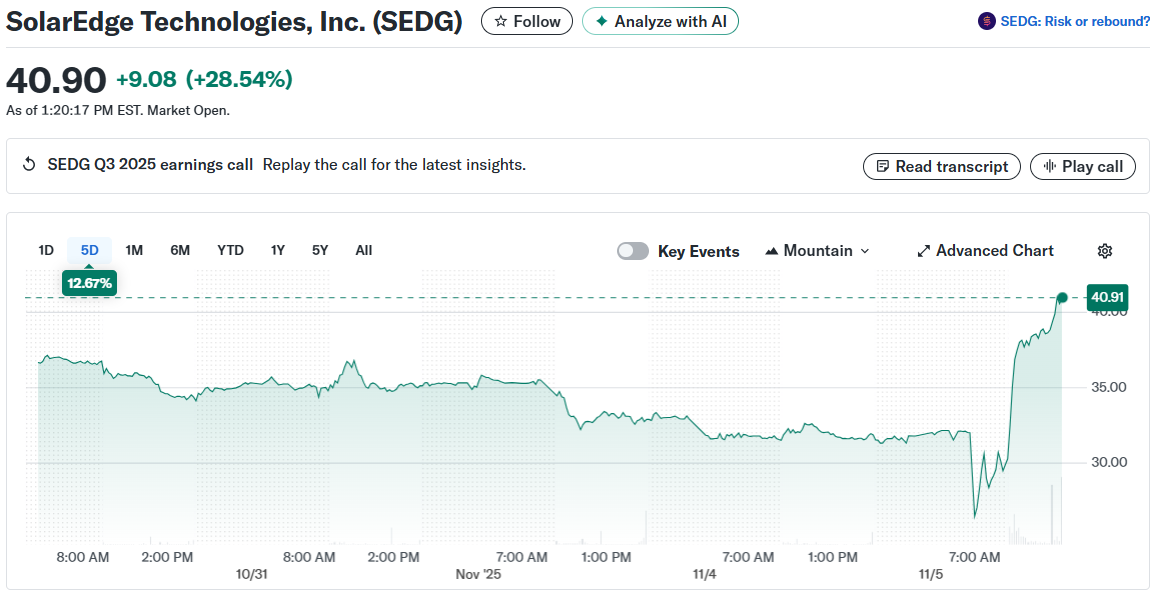Select the Mountain chart style icon

(772, 250)
